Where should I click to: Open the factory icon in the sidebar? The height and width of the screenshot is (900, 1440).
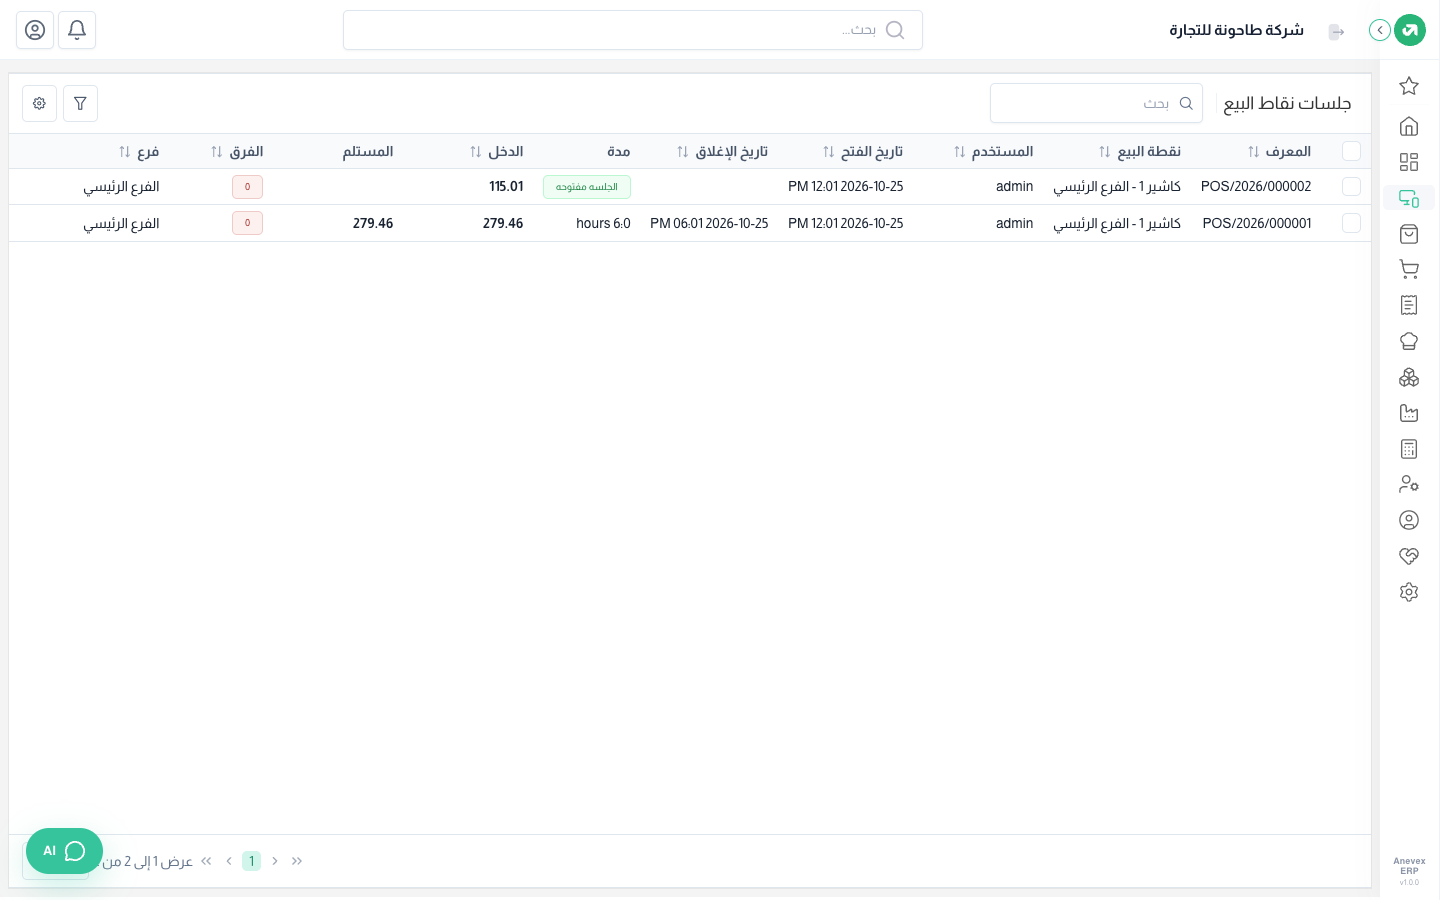[1409, 413]
